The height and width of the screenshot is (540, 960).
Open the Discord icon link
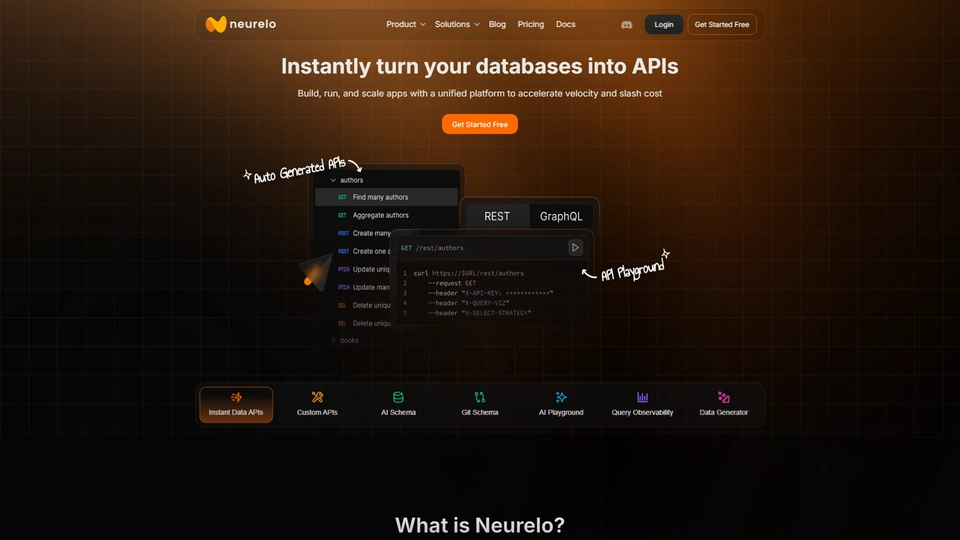pos(626,24)
